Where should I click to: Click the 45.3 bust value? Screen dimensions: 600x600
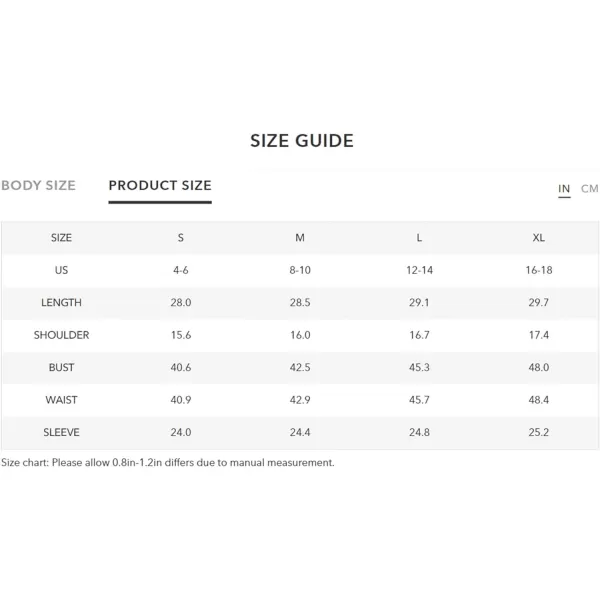point(419,368)
